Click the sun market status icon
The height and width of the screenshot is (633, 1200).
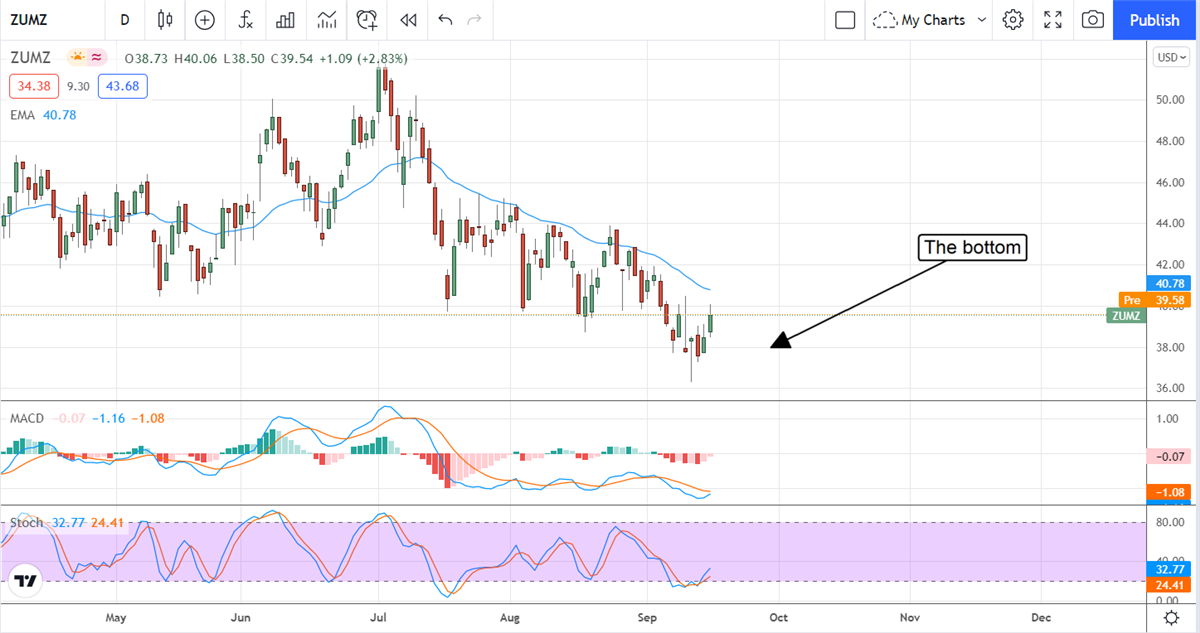76,58
